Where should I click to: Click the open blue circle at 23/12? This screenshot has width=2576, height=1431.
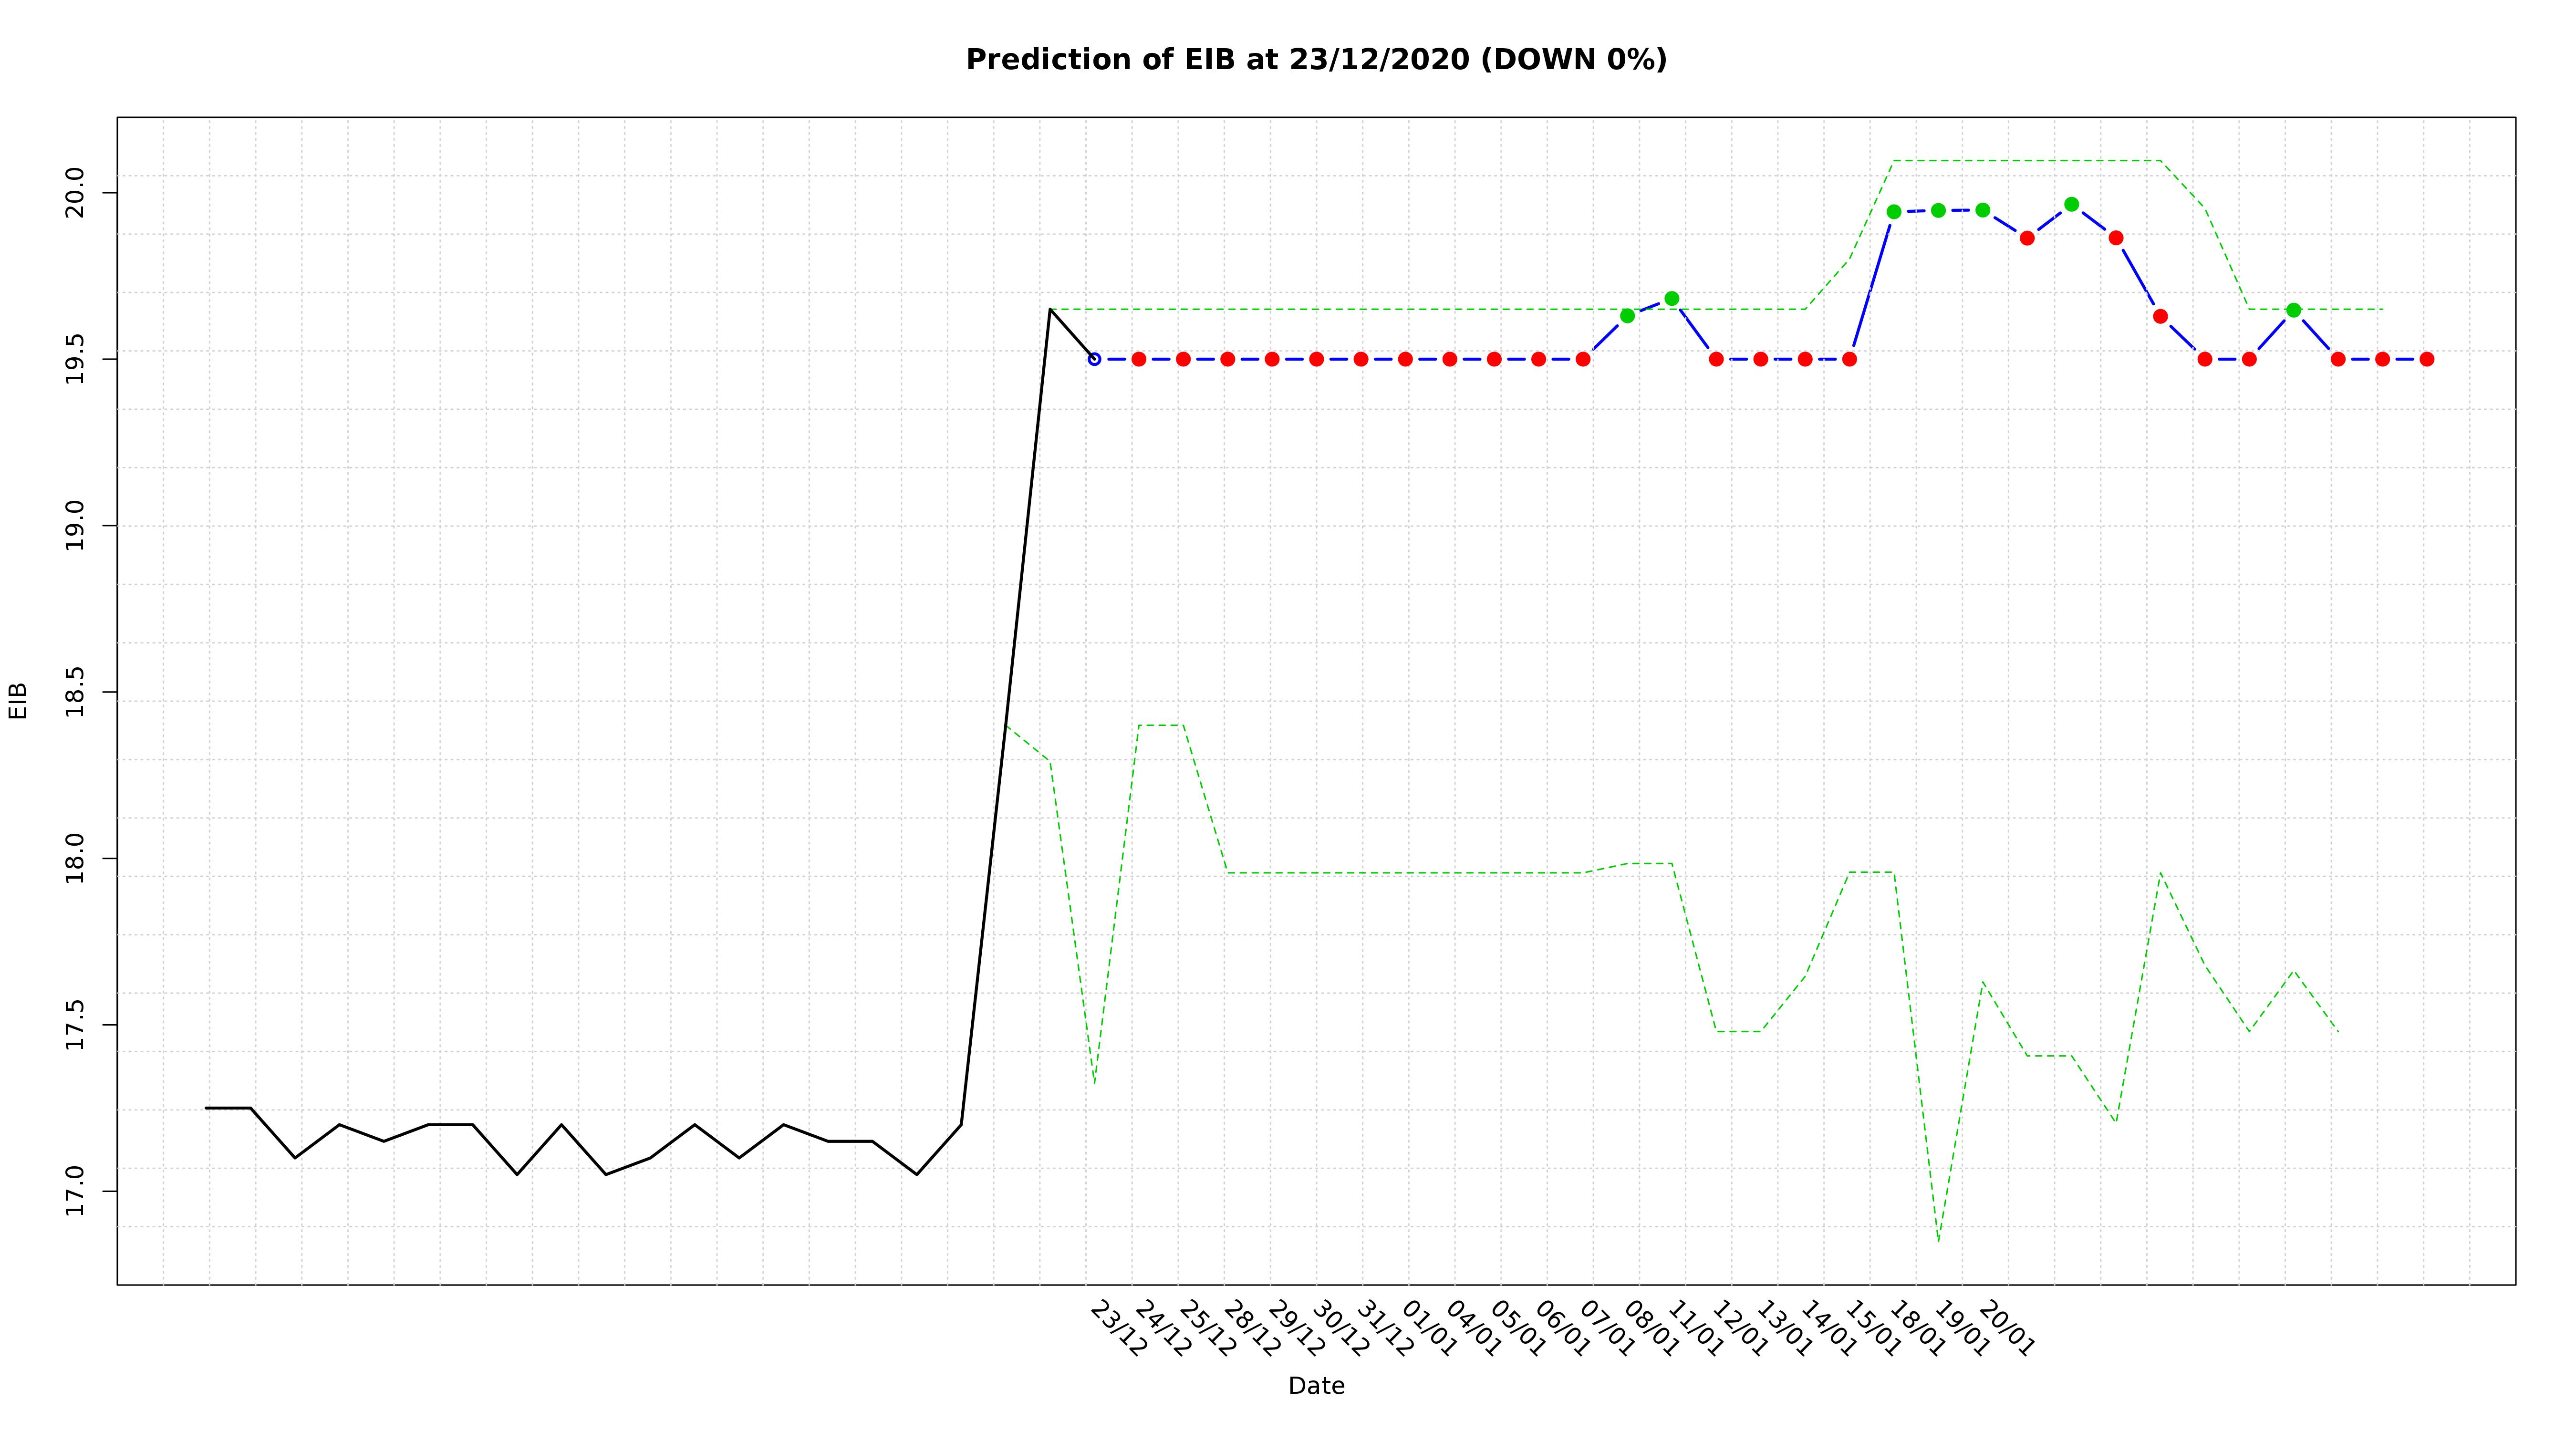[1094, 359]
